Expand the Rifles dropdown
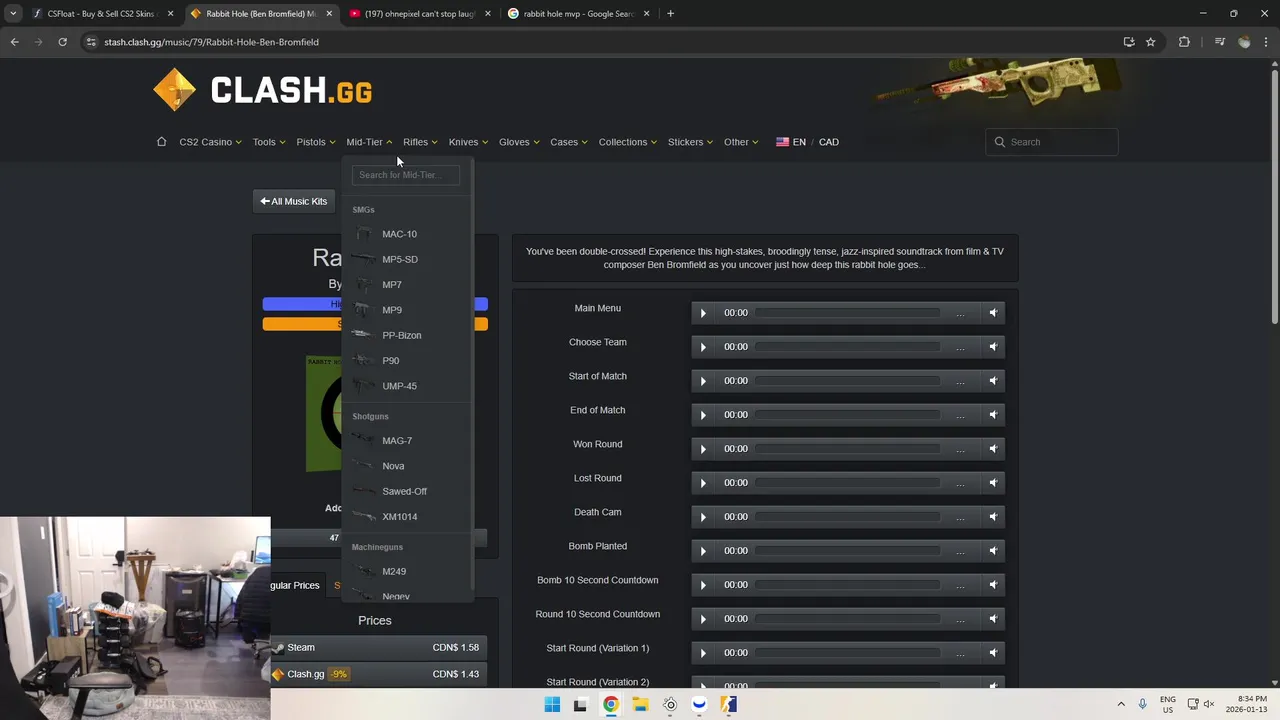Viewport: 1280px width, 720px height. (x=420, y=142)
